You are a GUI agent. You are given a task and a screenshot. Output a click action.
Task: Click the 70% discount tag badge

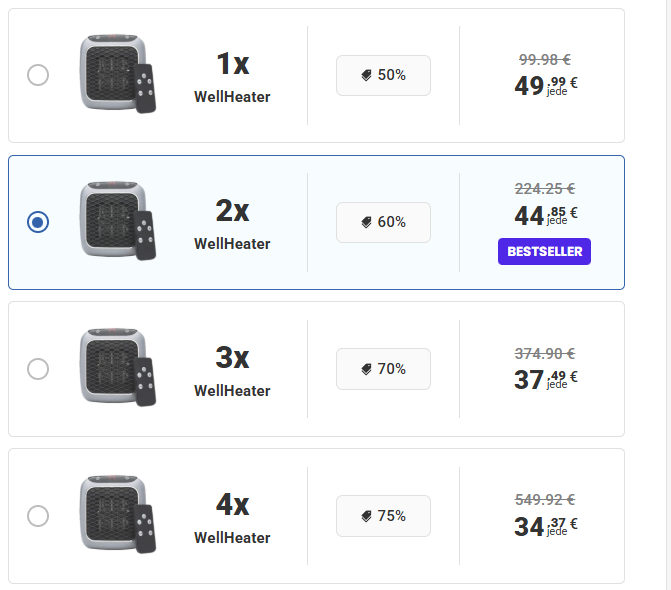[383, 369]
